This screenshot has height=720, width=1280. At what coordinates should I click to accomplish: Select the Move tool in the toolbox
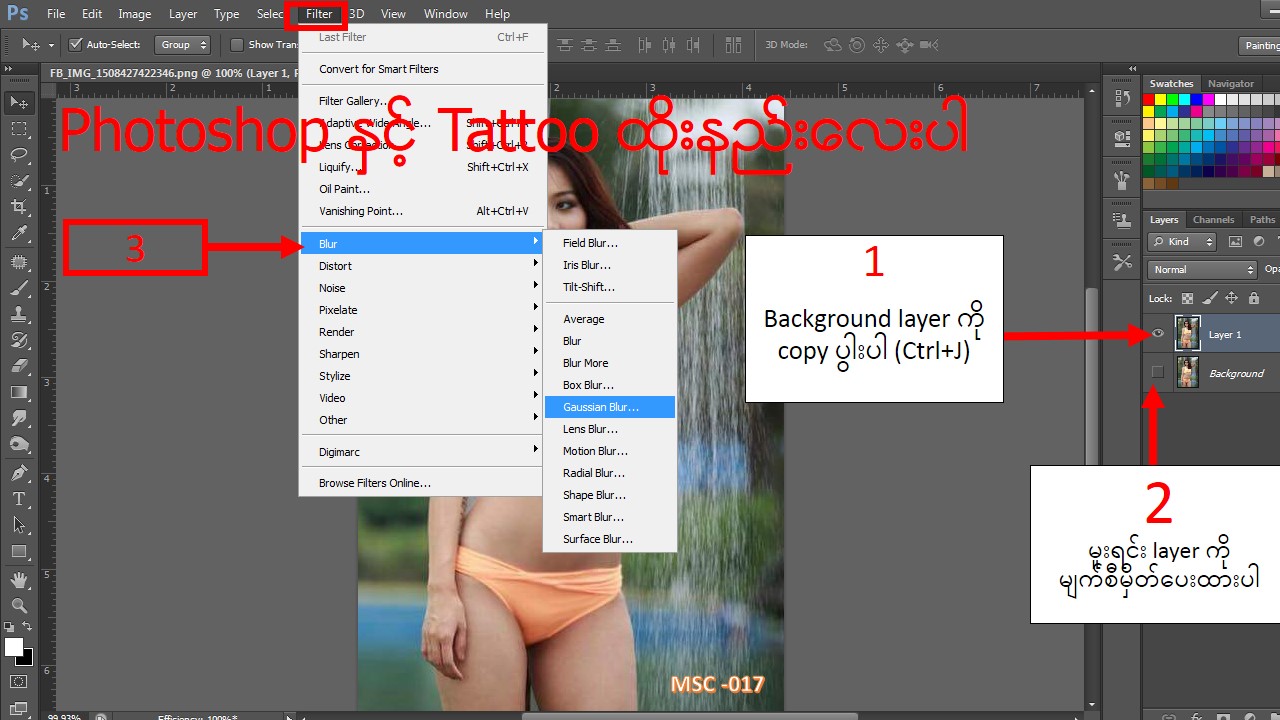(x=18, y=102)
